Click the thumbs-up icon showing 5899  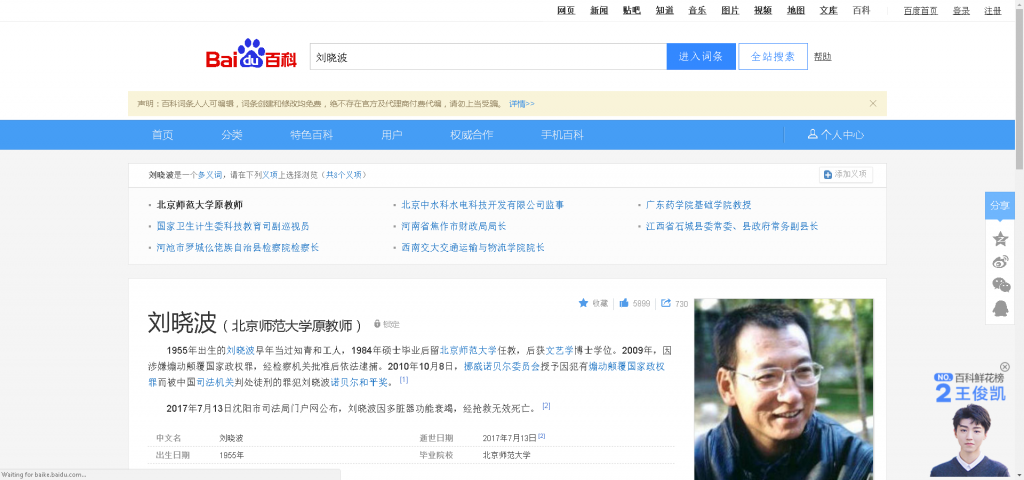(x=624, y=303)
